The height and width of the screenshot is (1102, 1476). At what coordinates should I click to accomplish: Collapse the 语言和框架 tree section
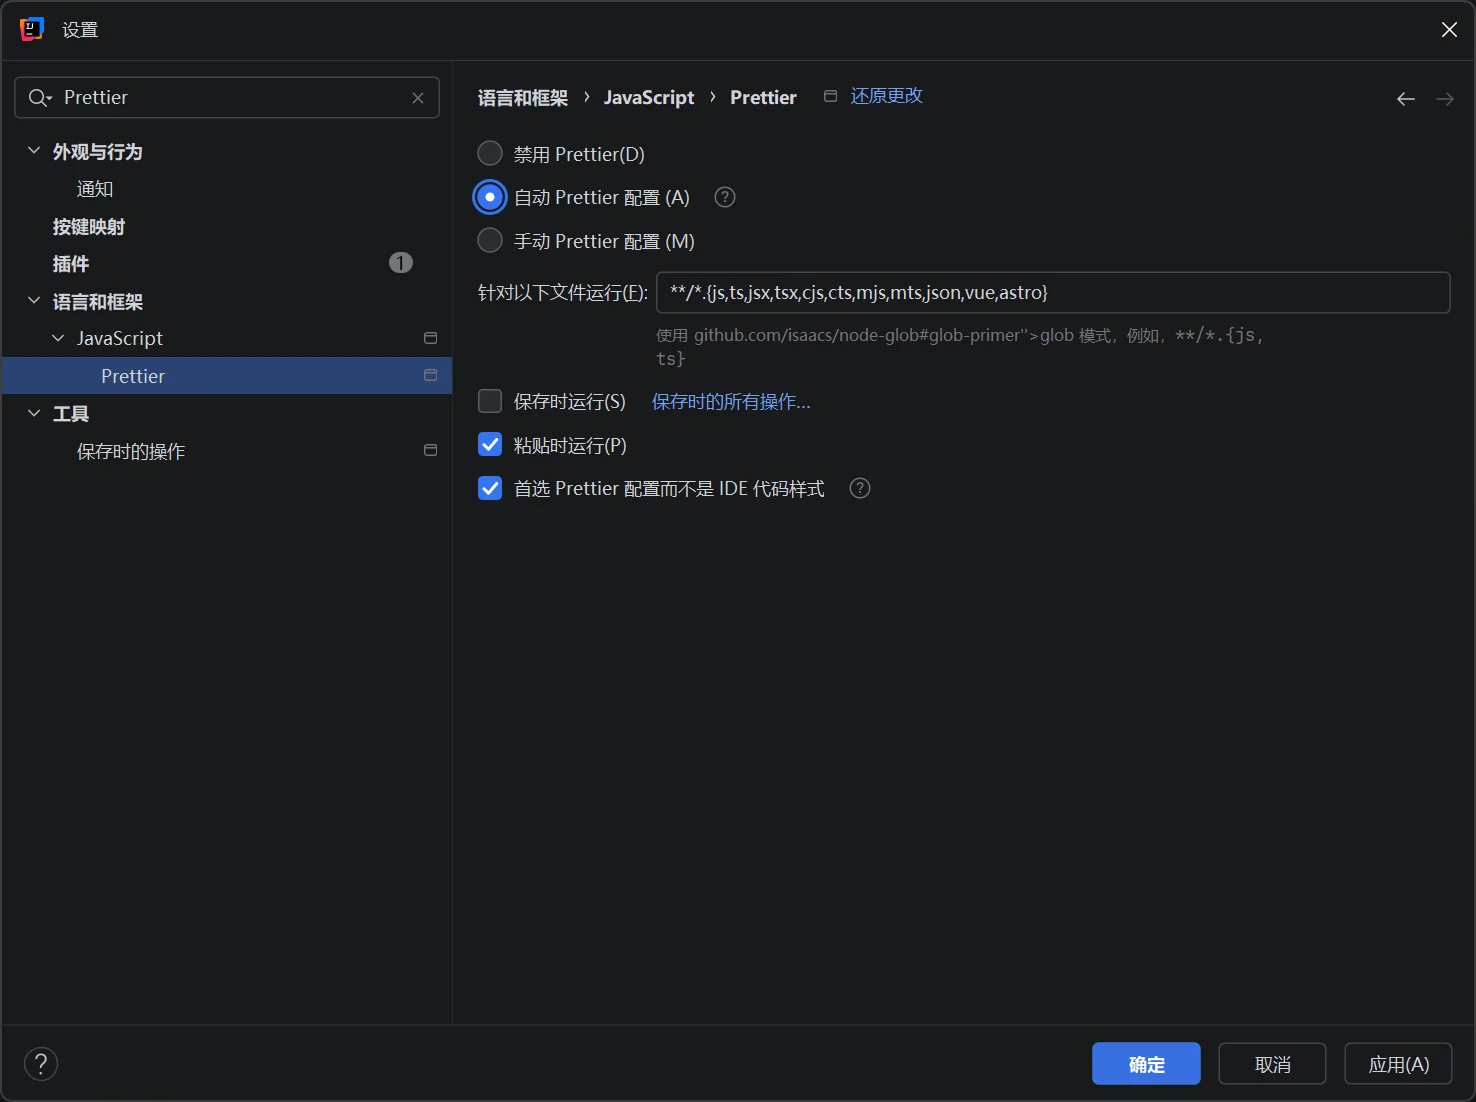click(34, 301)
